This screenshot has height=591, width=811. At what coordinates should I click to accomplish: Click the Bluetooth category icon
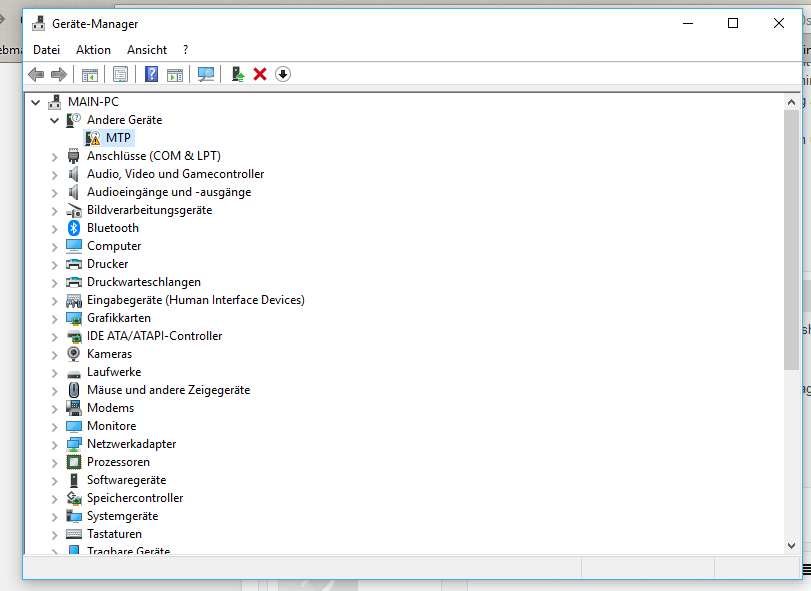[x=74, y=228]
